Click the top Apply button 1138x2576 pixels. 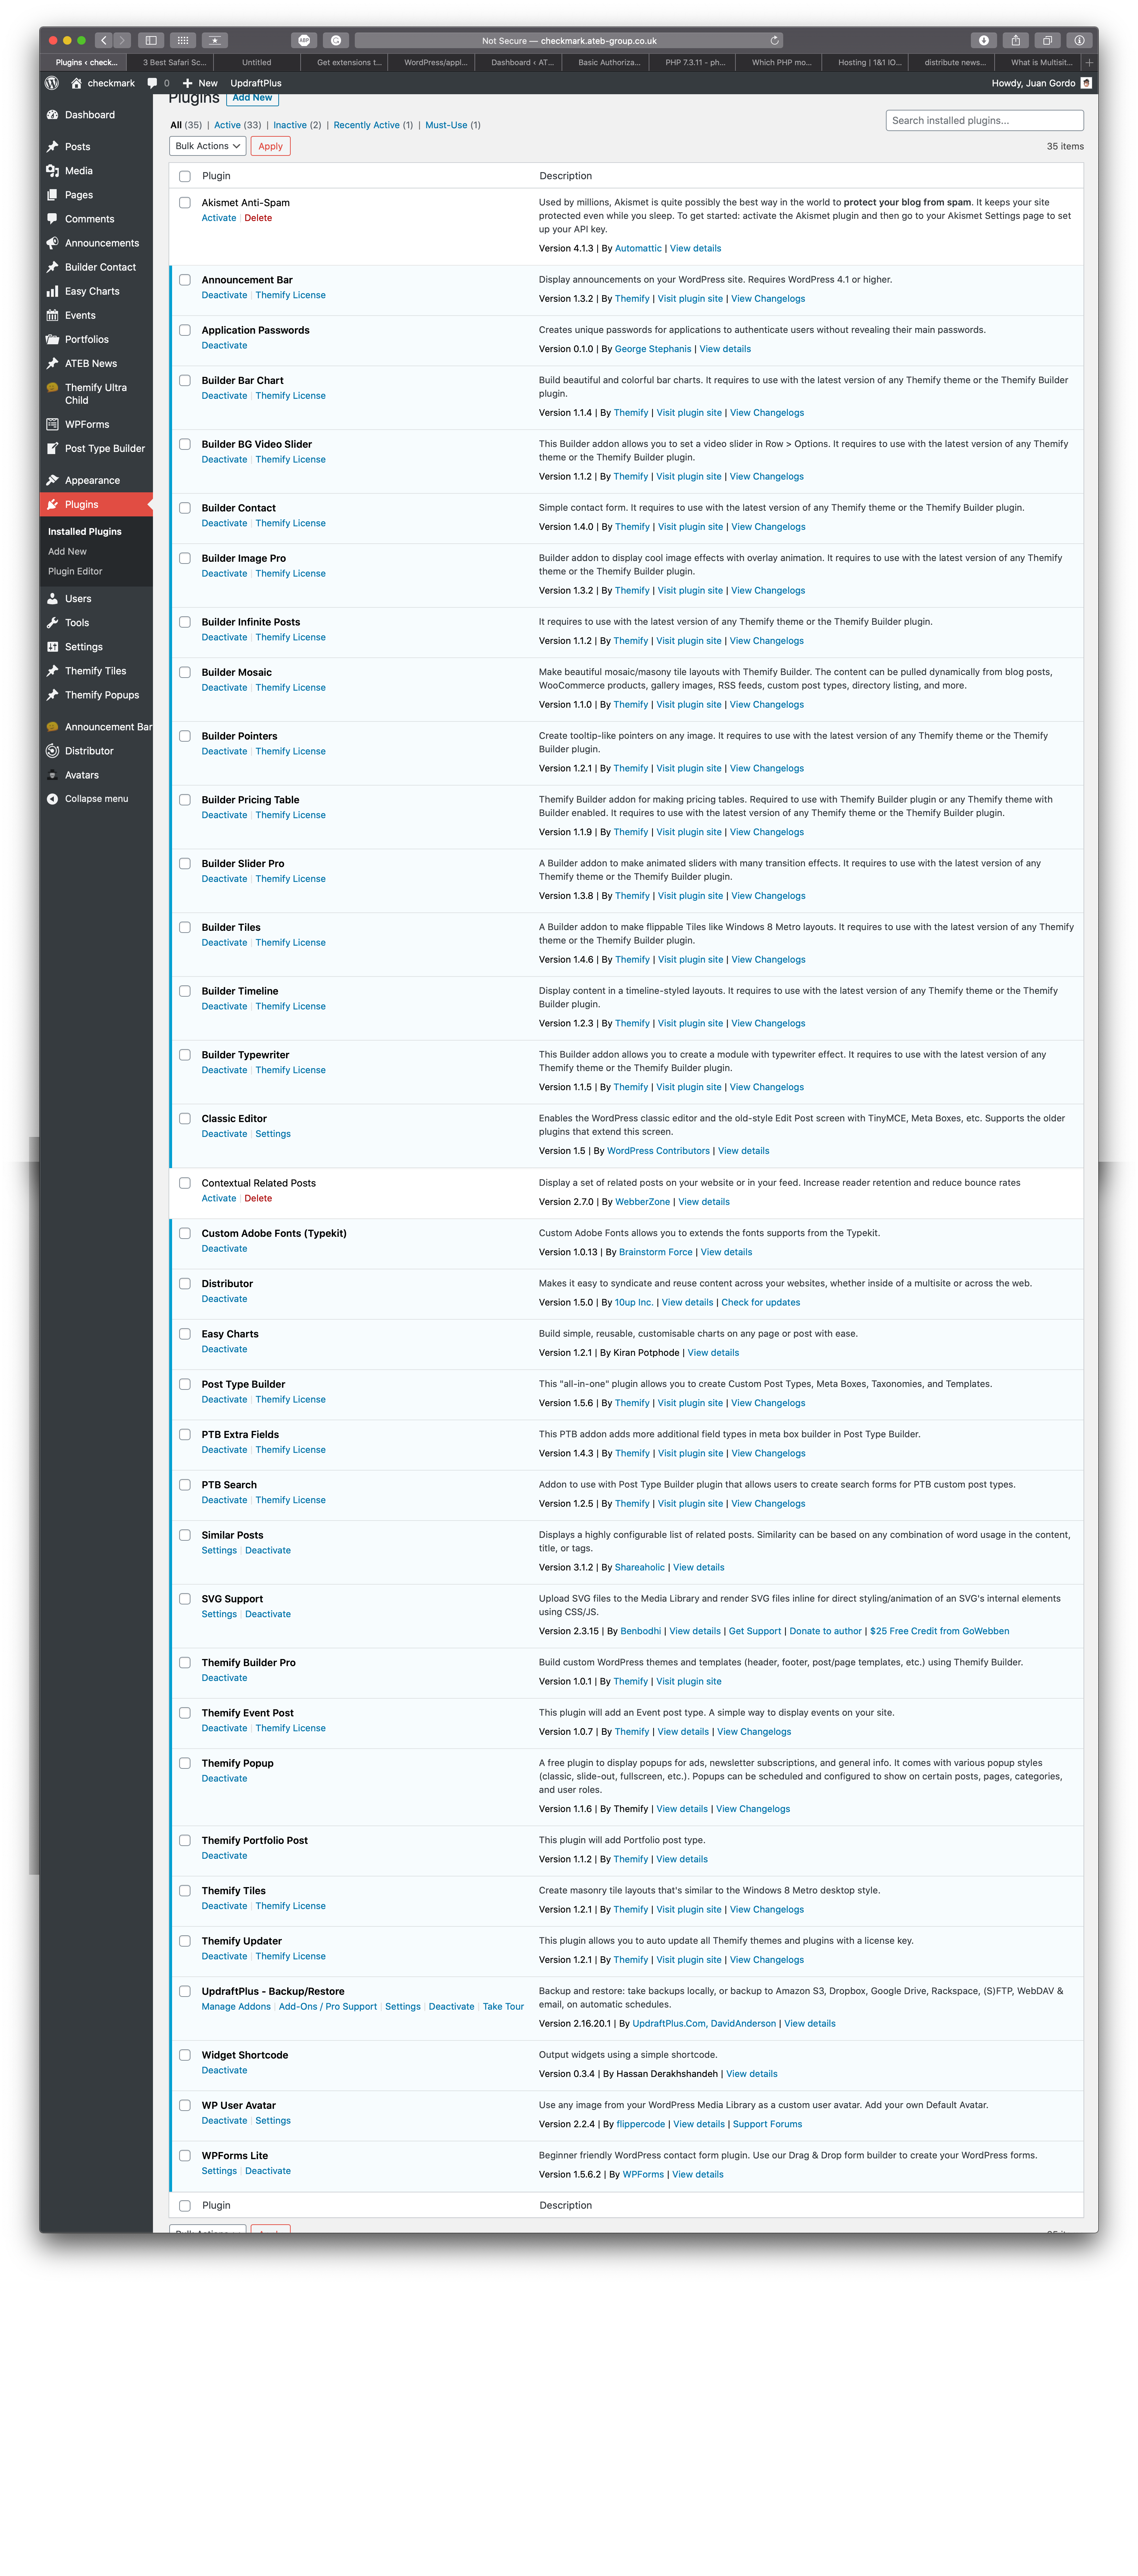[x=271, y=146]
